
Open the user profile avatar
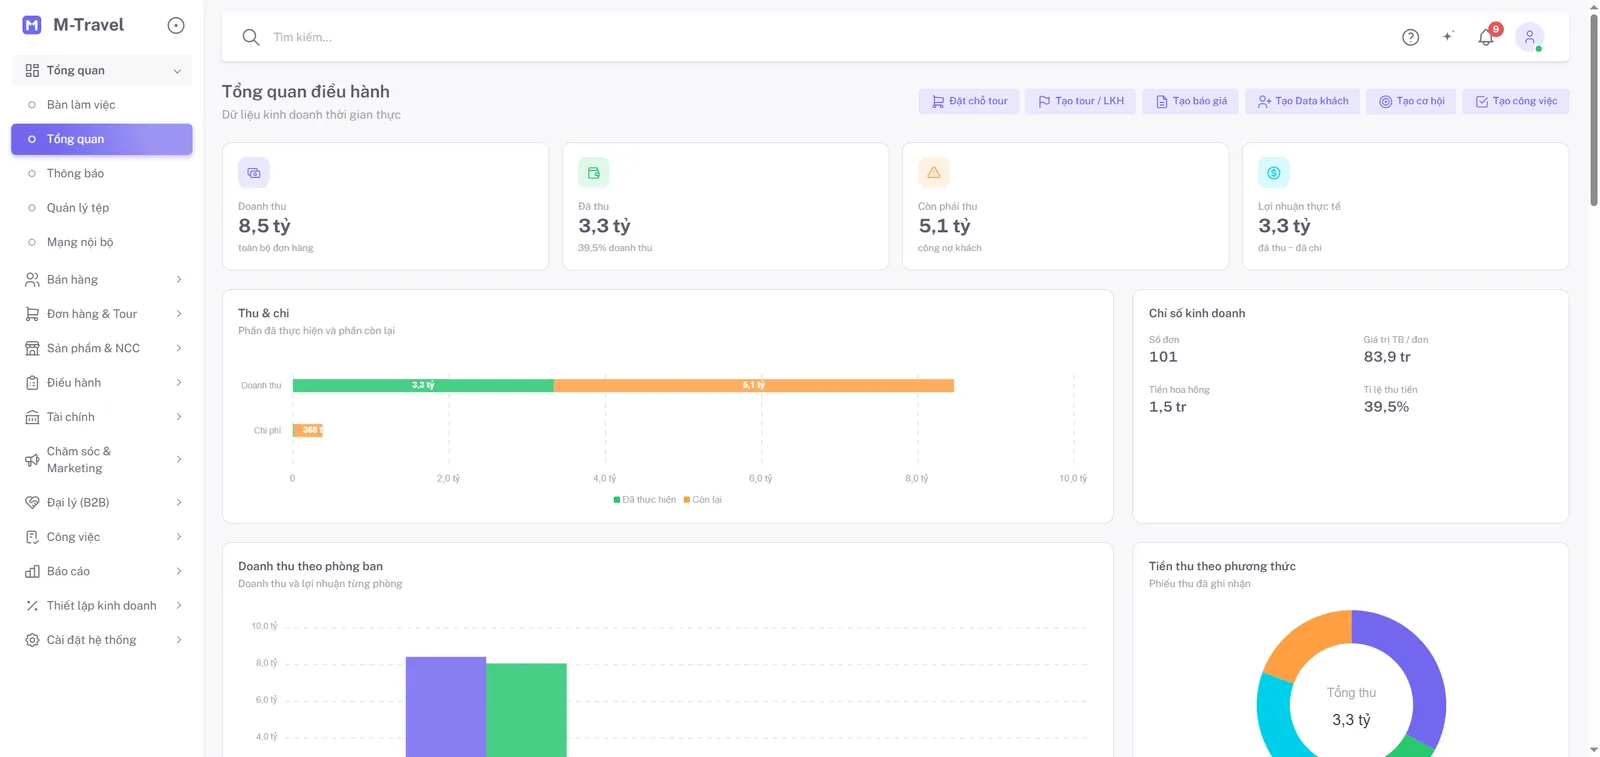pos(1529,37)
